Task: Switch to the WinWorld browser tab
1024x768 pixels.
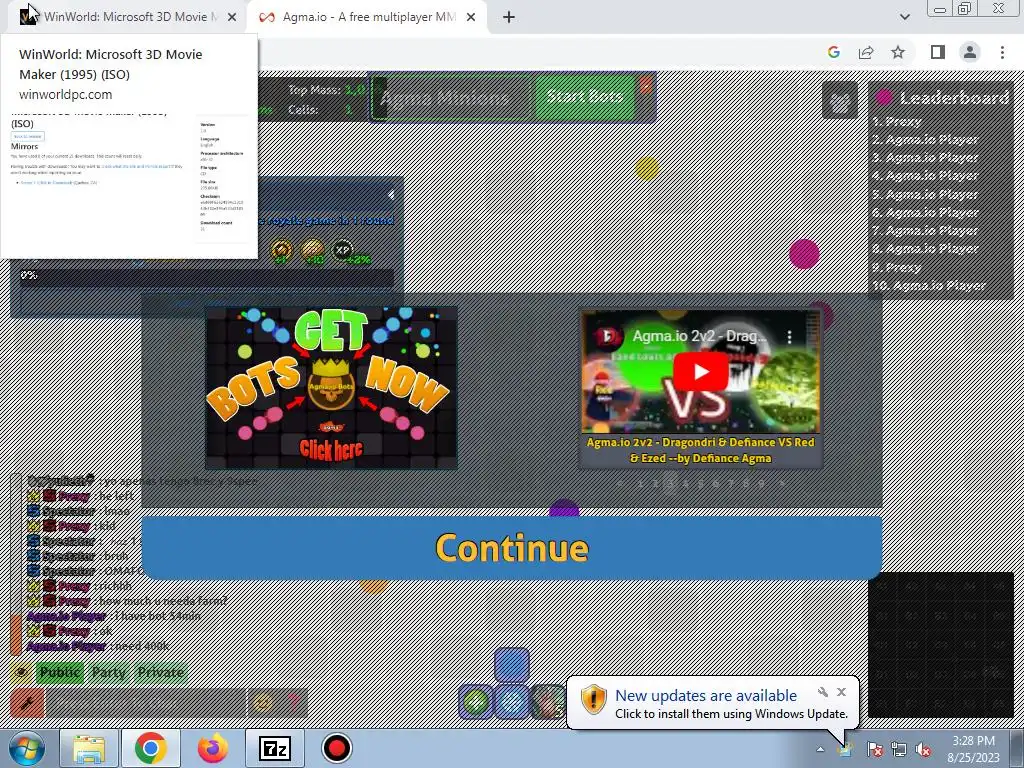Action: (125, 17)
